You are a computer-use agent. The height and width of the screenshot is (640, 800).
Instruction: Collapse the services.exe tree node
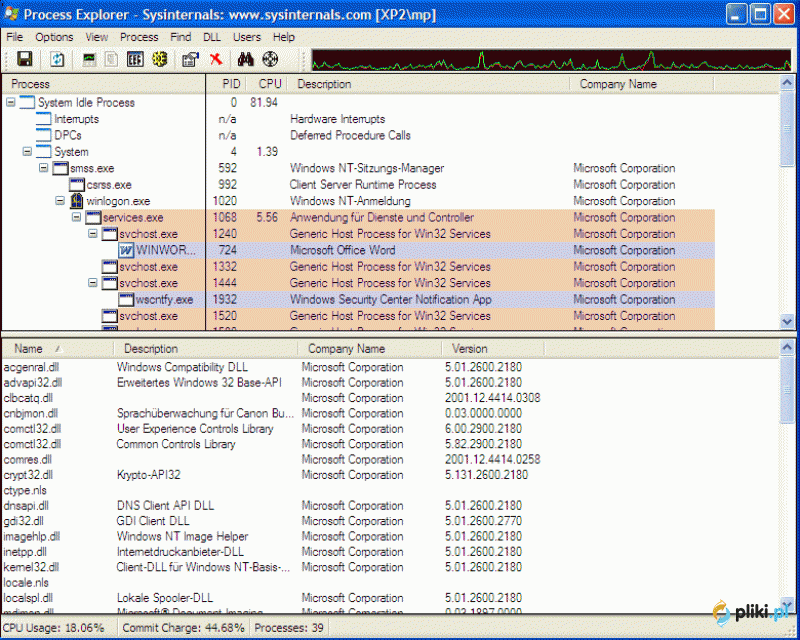click(77, 217)
